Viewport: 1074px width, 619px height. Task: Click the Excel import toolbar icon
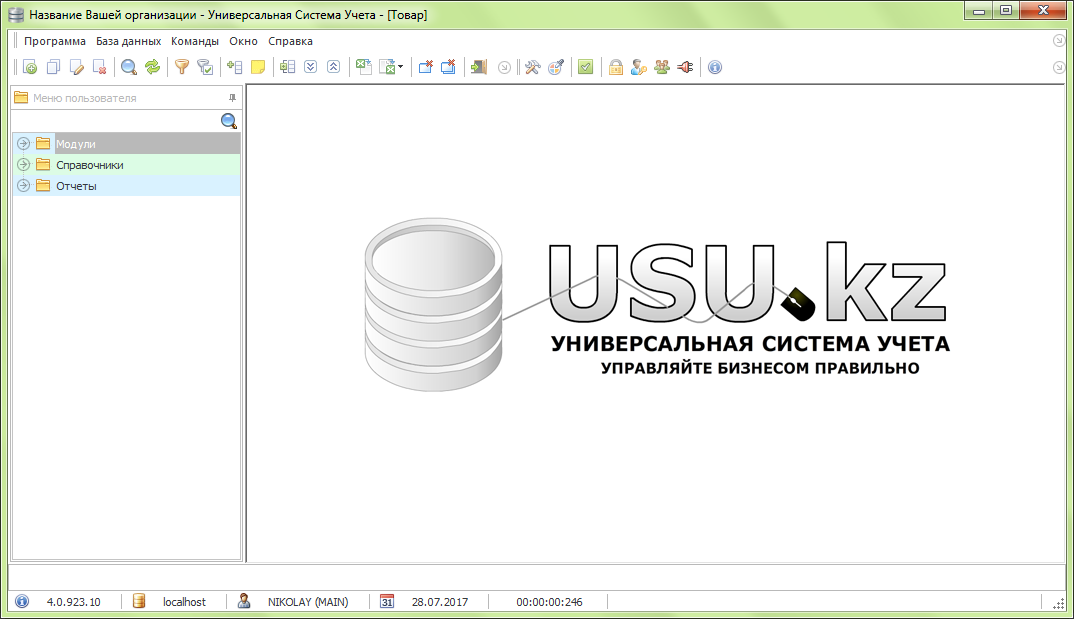click(x=364, y=67)
